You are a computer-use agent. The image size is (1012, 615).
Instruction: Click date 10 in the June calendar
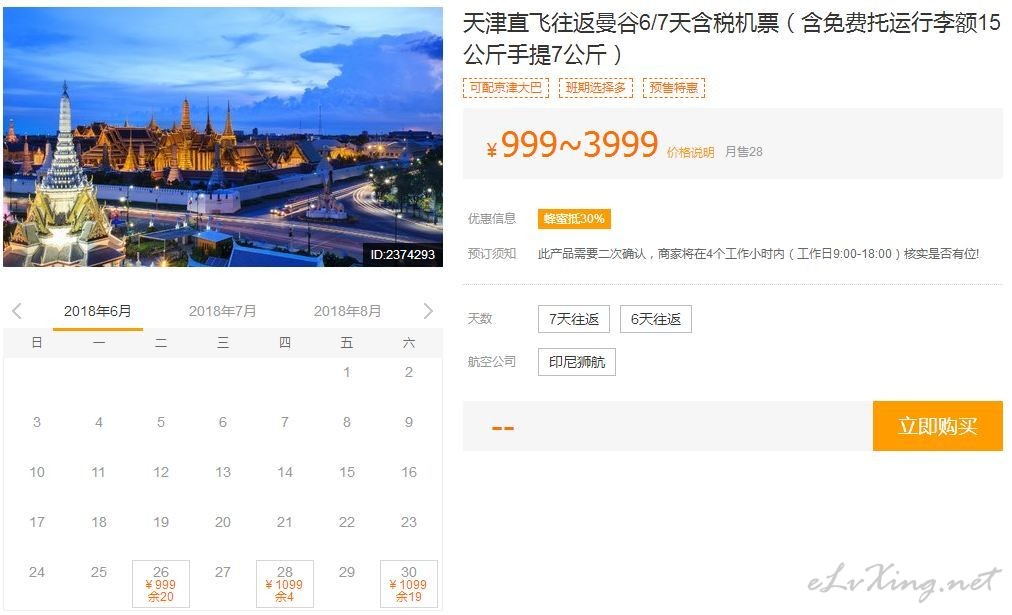pos(37,472)
